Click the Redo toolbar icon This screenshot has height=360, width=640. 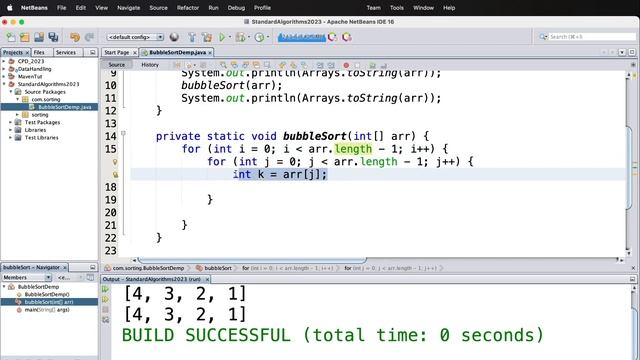[x=89, y=37]
